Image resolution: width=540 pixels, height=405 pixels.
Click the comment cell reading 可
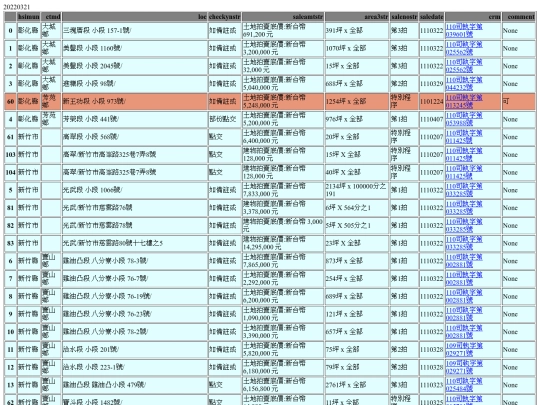519,101
